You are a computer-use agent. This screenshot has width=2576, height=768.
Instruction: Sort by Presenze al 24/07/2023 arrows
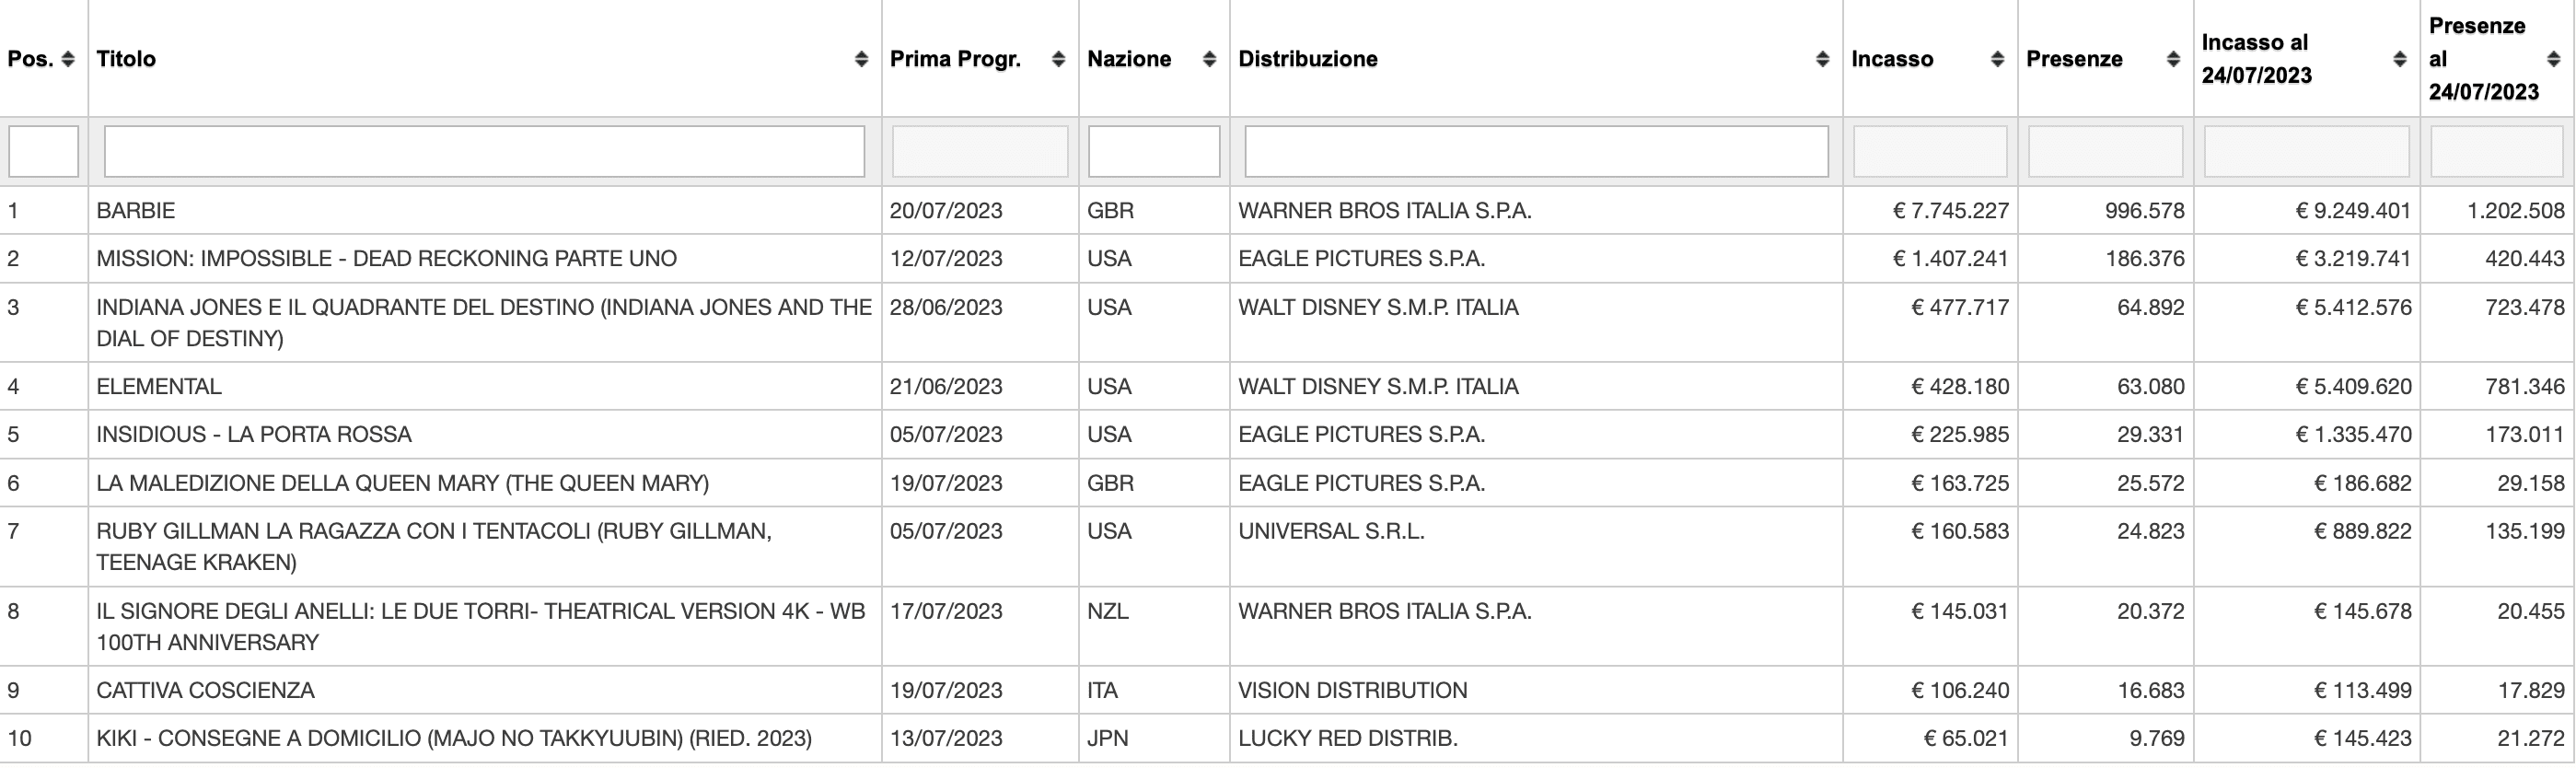(x=2553, y=59)
